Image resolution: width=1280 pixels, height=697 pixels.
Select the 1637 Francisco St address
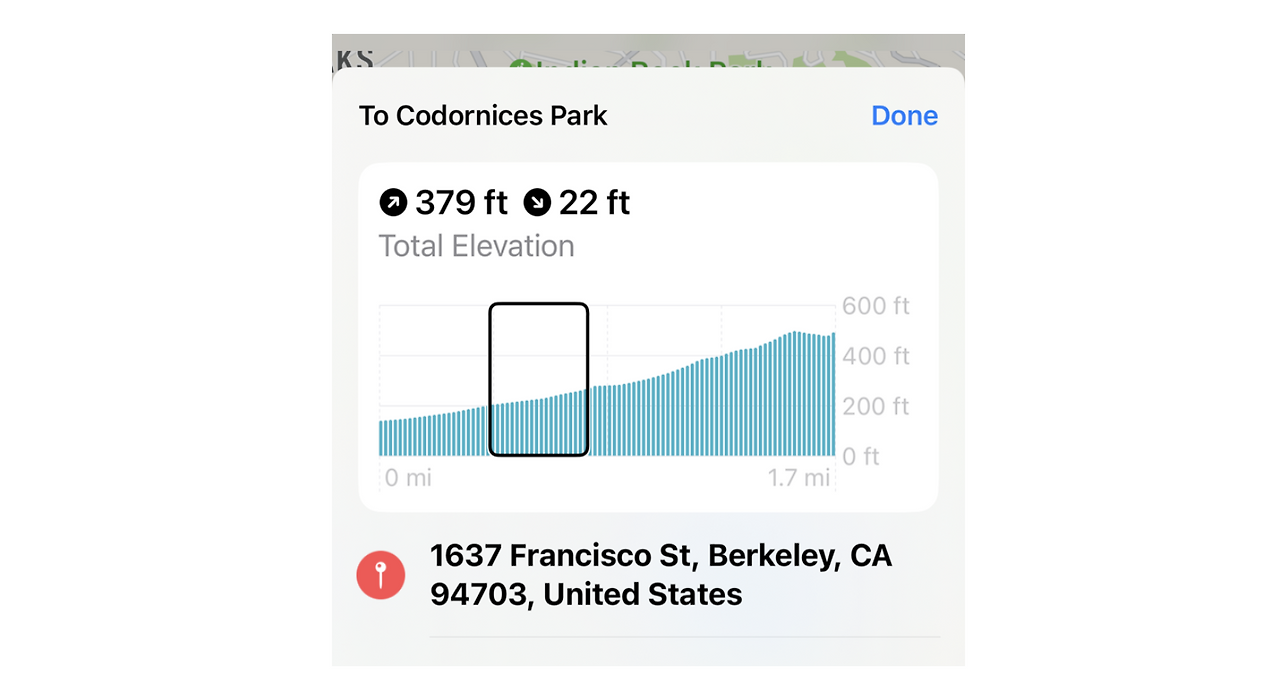tap(660, 575)
